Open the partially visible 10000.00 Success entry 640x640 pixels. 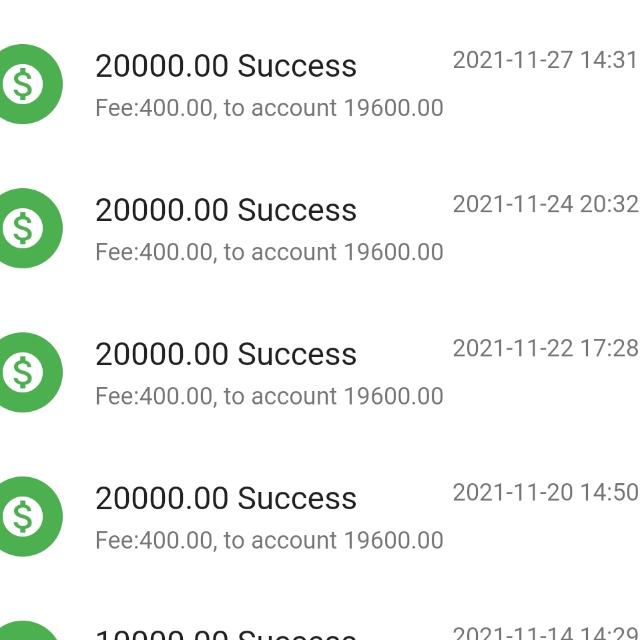click(225, 634)
